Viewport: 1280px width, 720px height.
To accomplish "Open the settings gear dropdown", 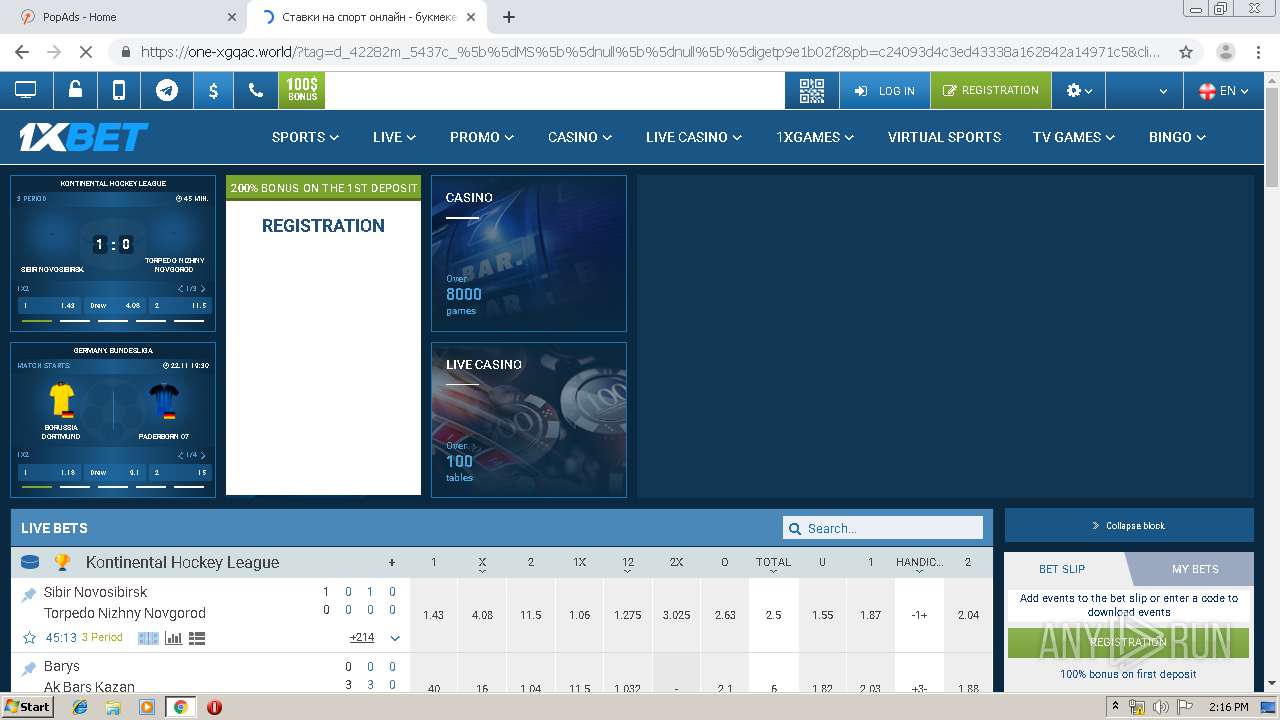I will click(x=1078, y=91).
